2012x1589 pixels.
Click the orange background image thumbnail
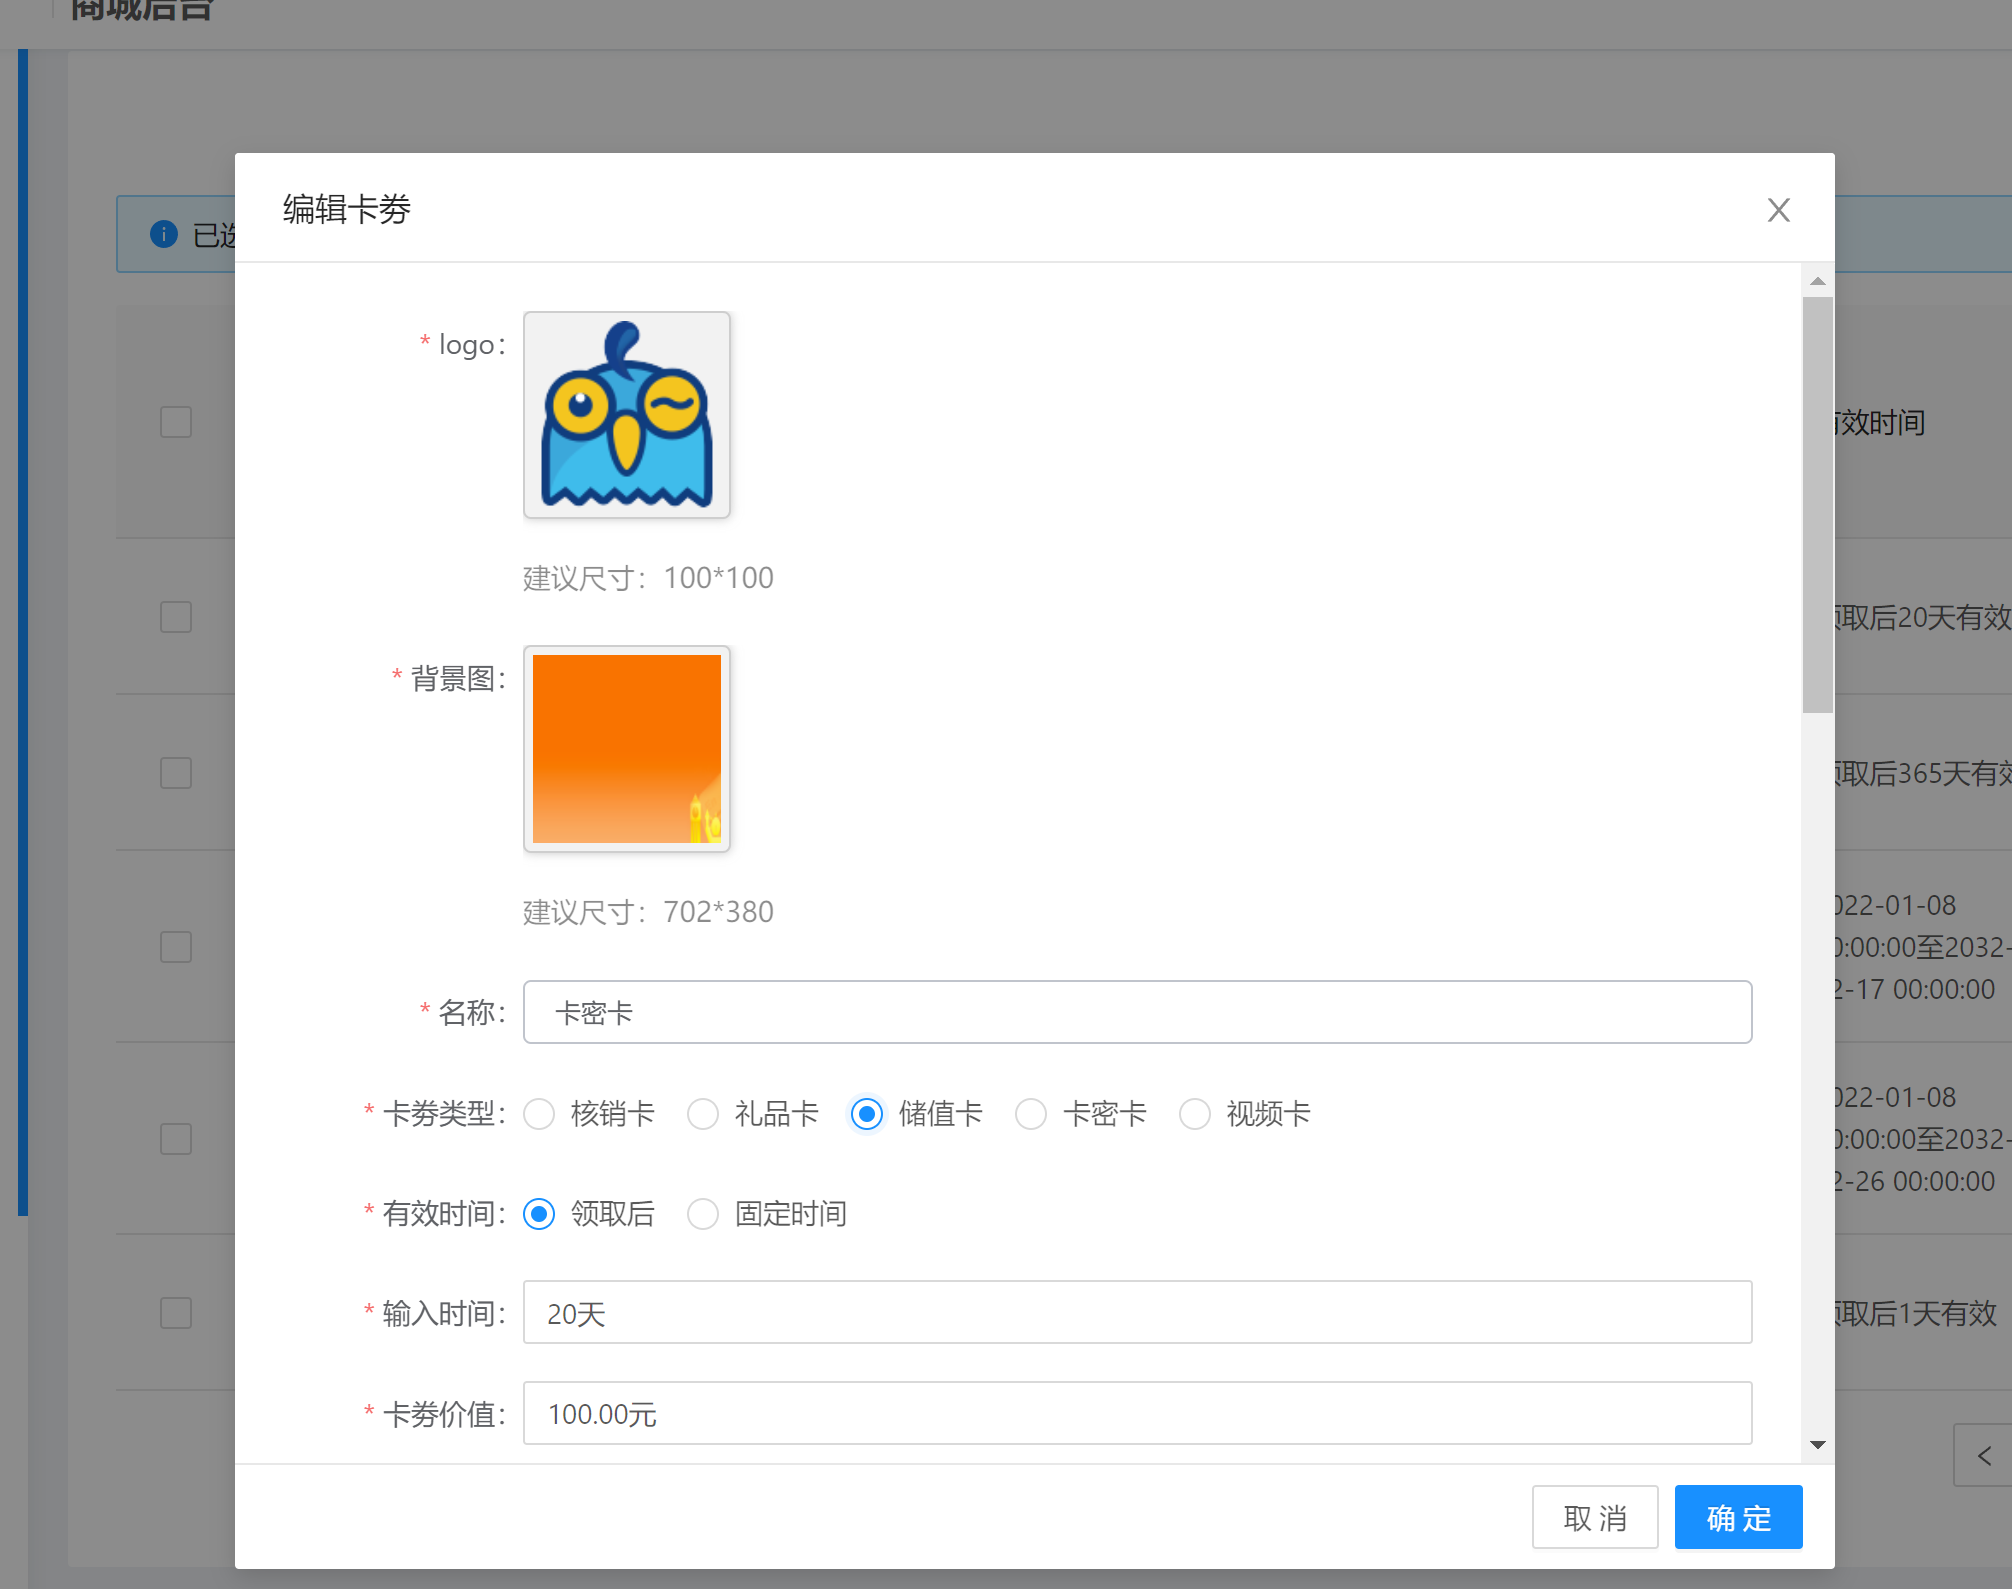(x=627, y=749)
